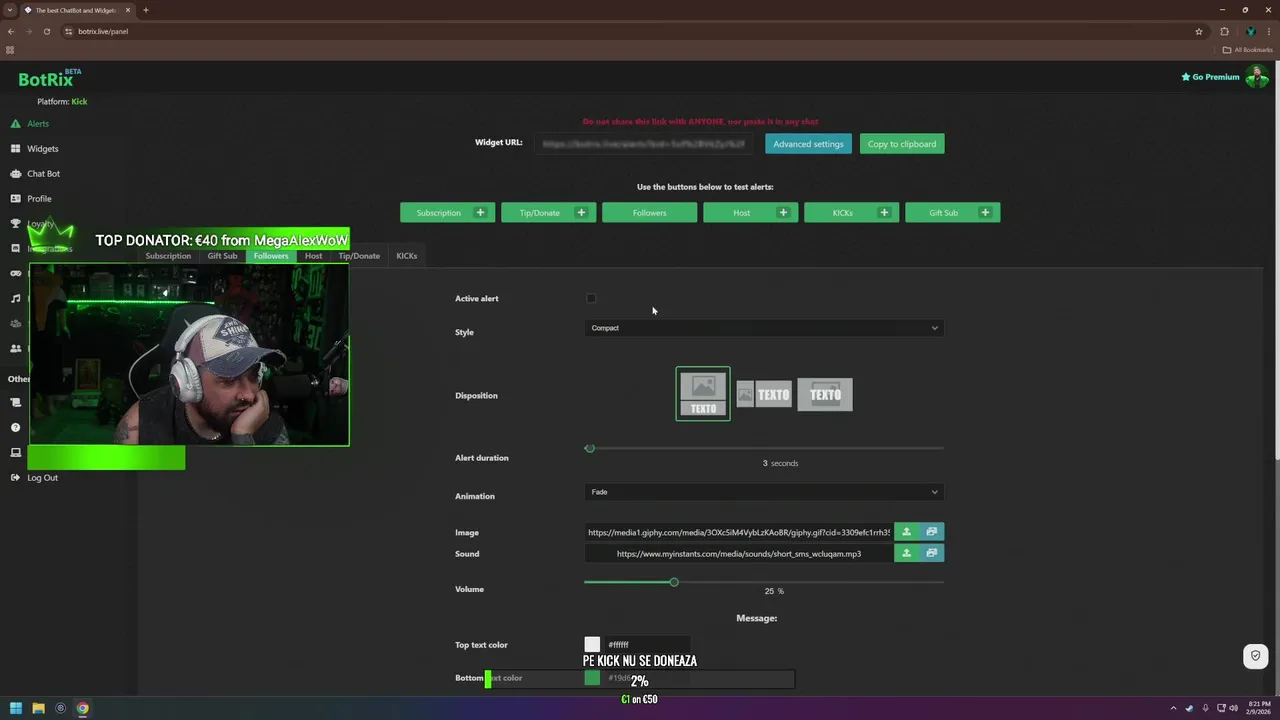Click the plus on Gift Sub test button
1280x720 pixels.
coord(985,213)
